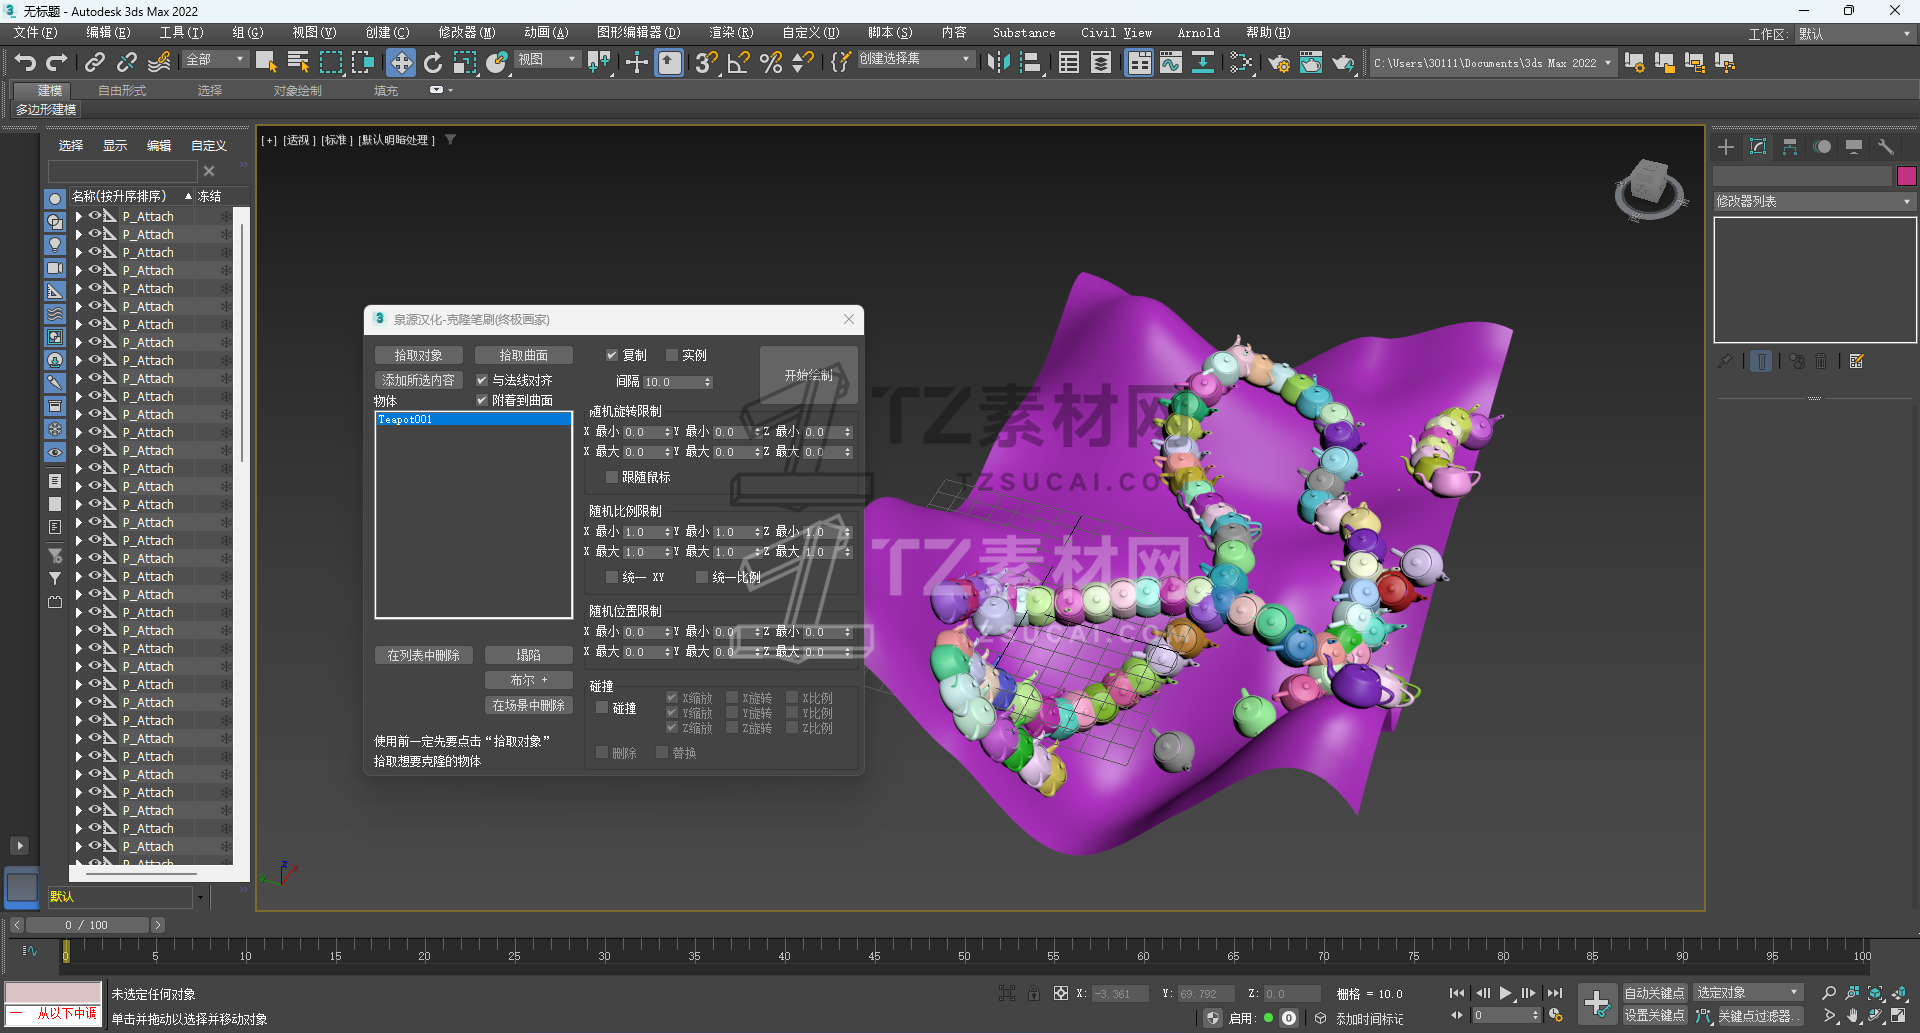Select the Move tool in toolbar
The width and height of the screenshot is (1920, 1033).
(400, 63)
